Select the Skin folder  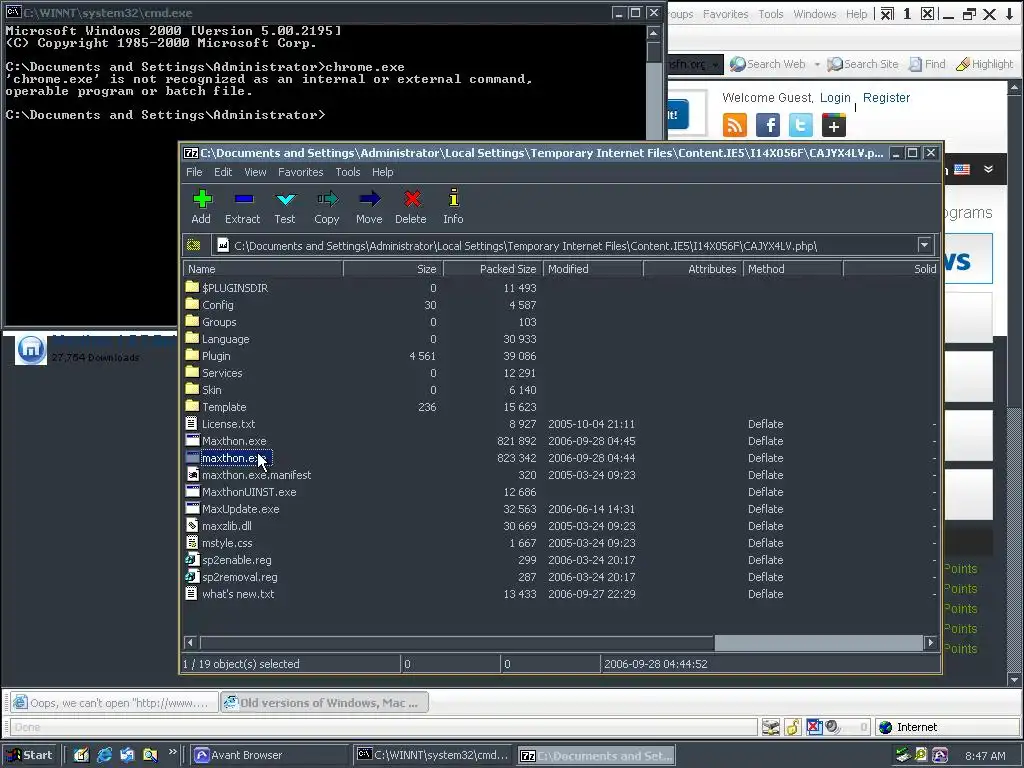[x=212, y=390]
